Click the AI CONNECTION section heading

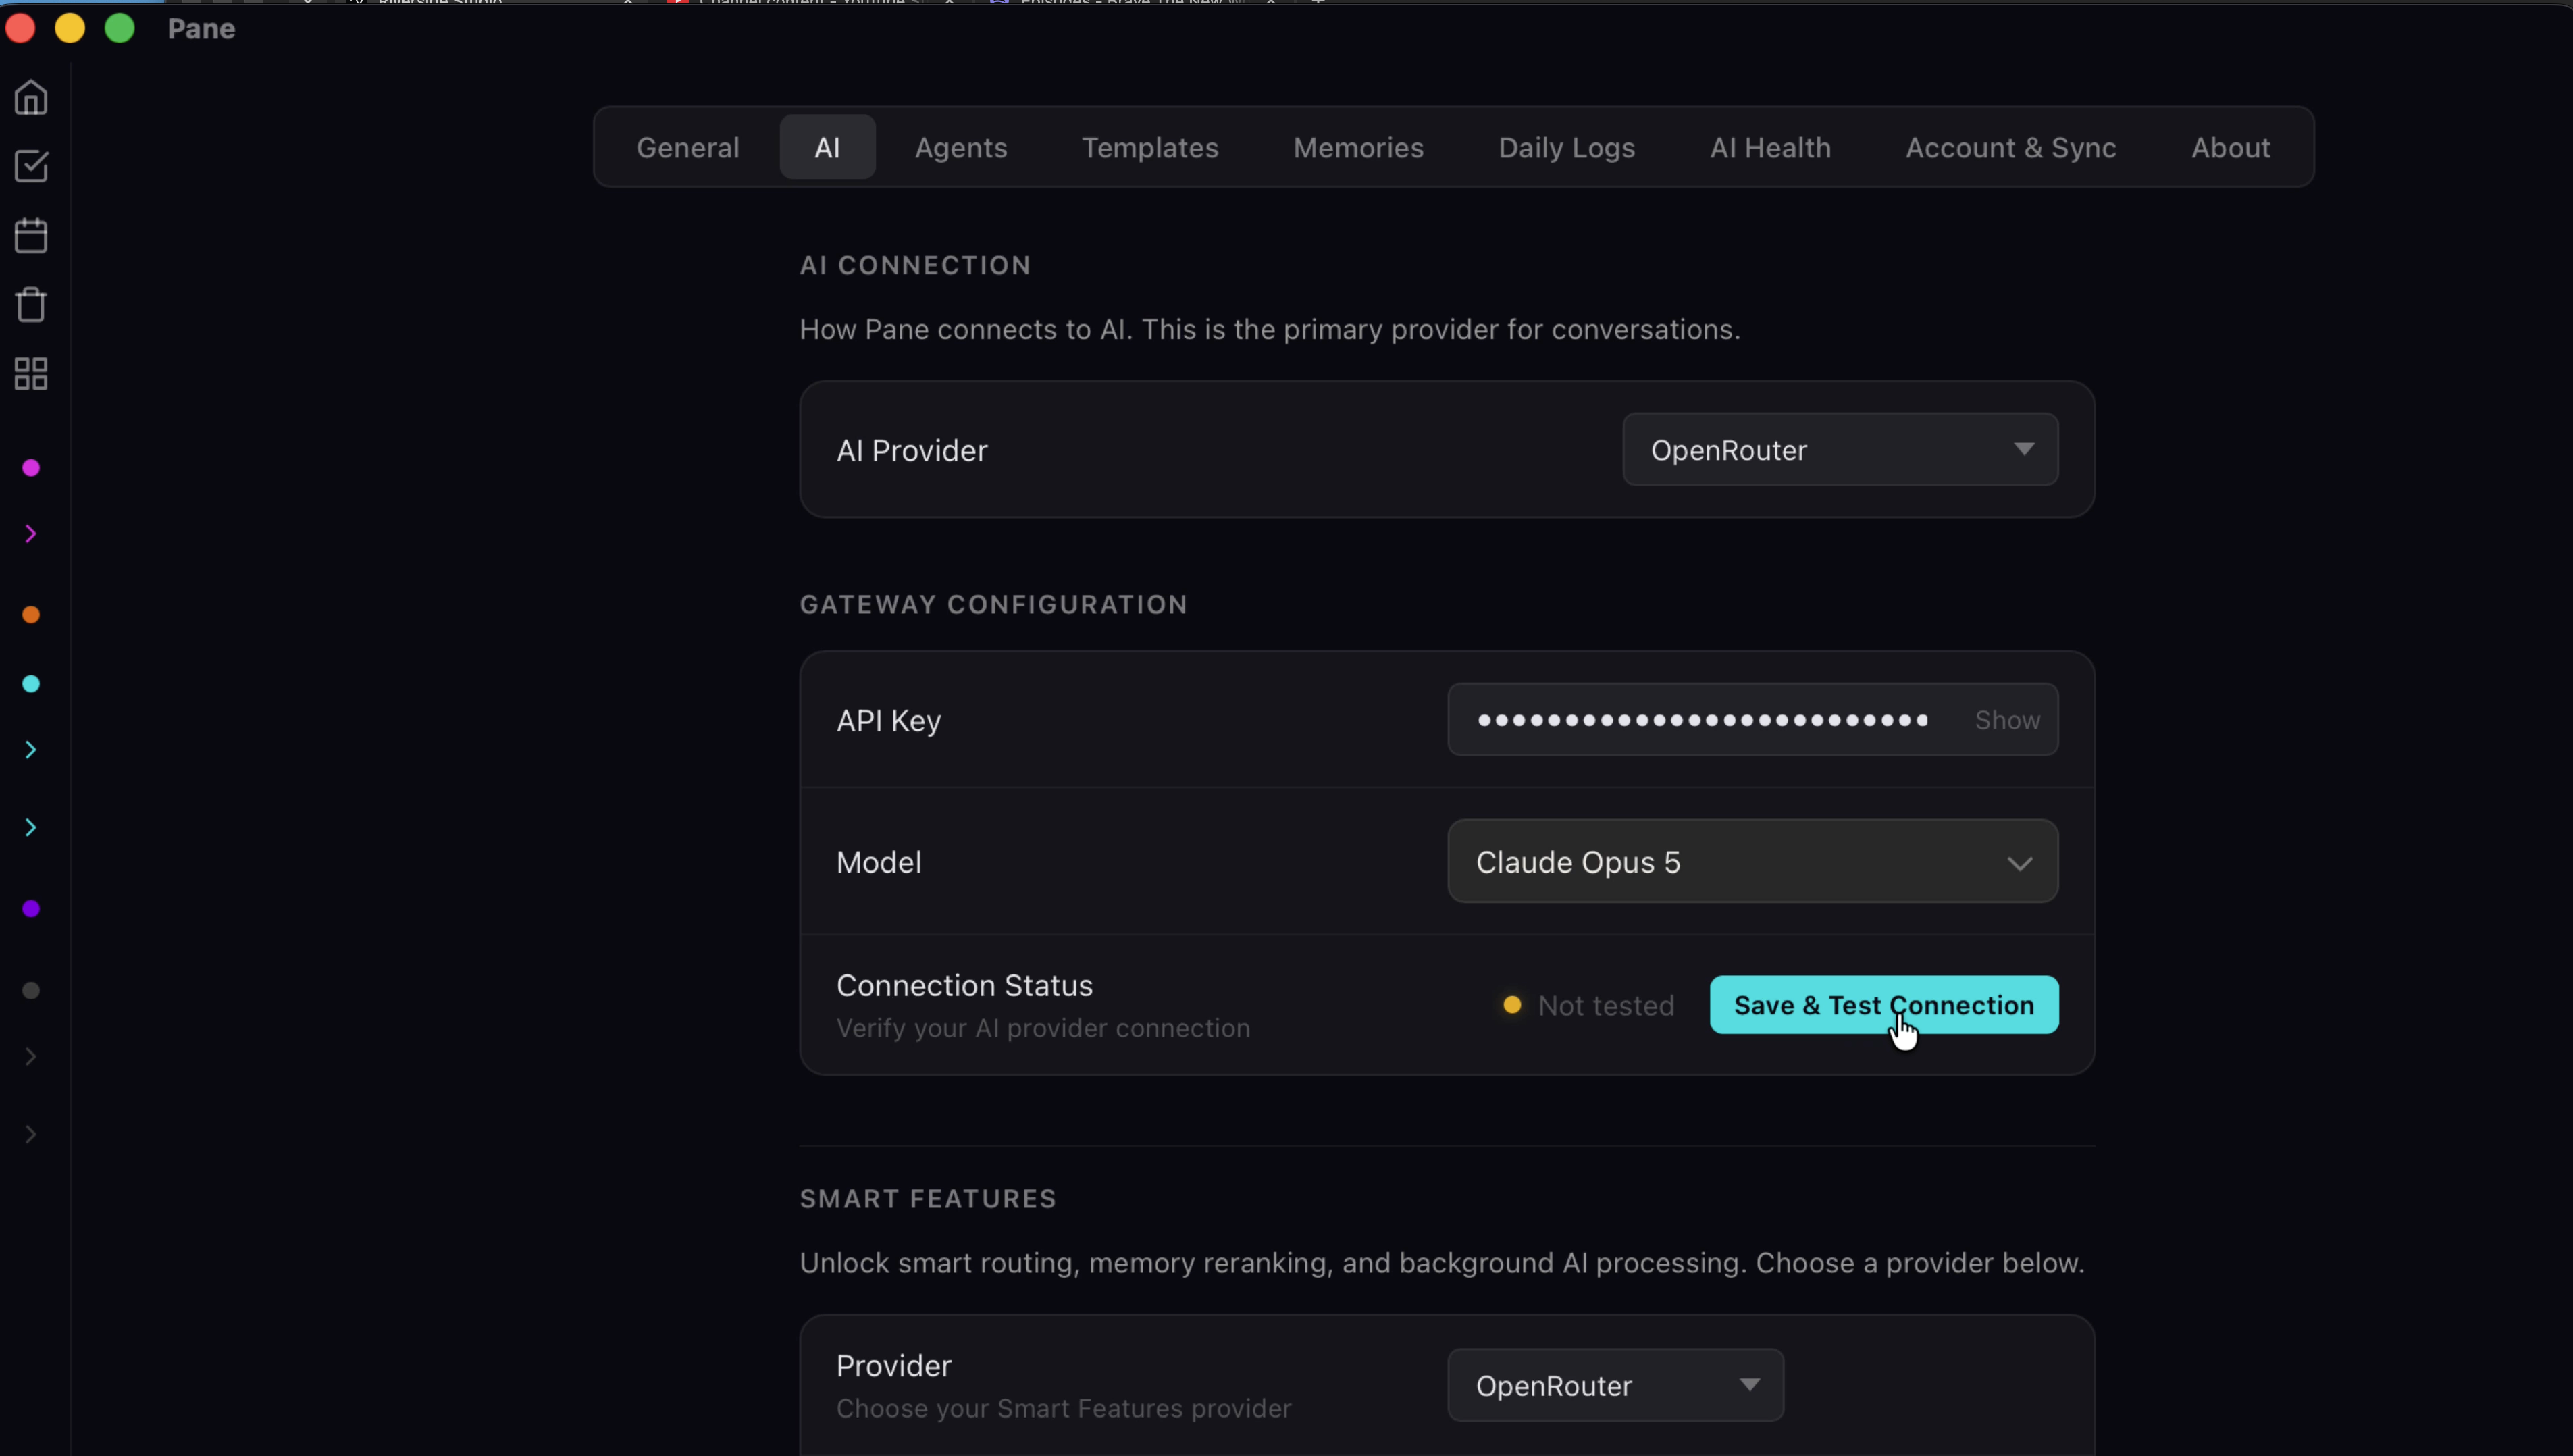(915, 265)
